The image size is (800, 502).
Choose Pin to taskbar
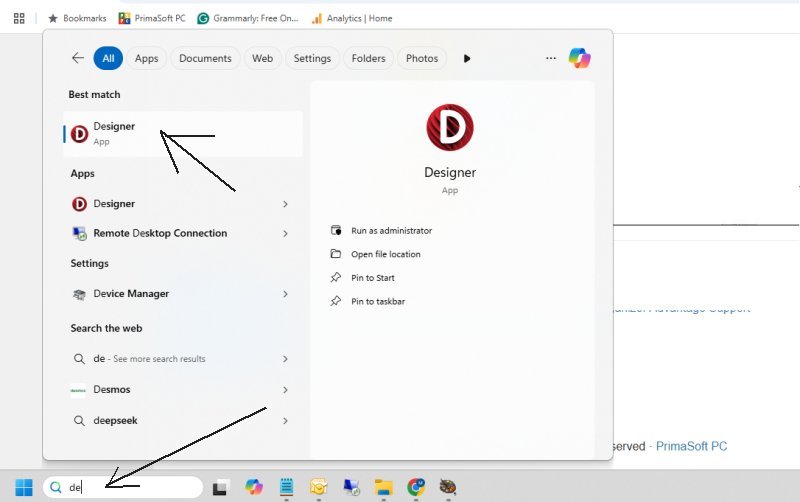[378, 302]
